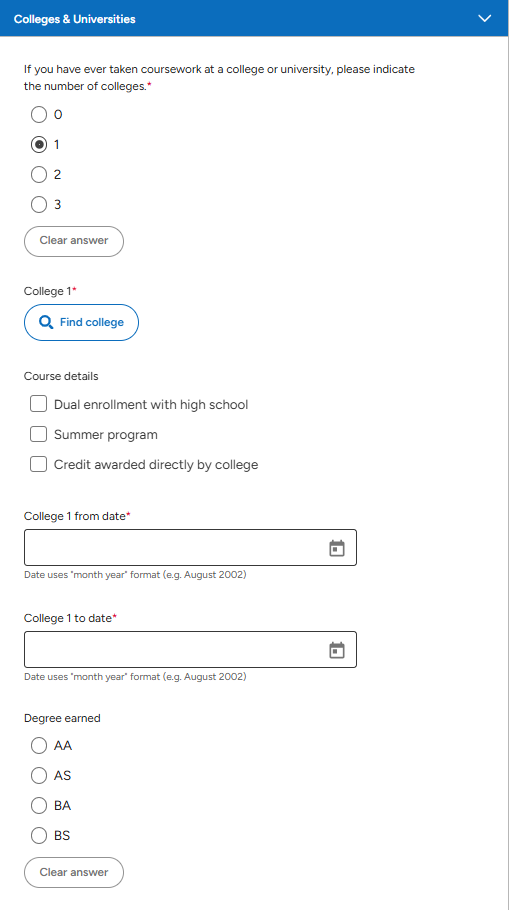This screenshot has height=910, width=510.
Task: Select 1 college radio option
Action: [39, 145]
